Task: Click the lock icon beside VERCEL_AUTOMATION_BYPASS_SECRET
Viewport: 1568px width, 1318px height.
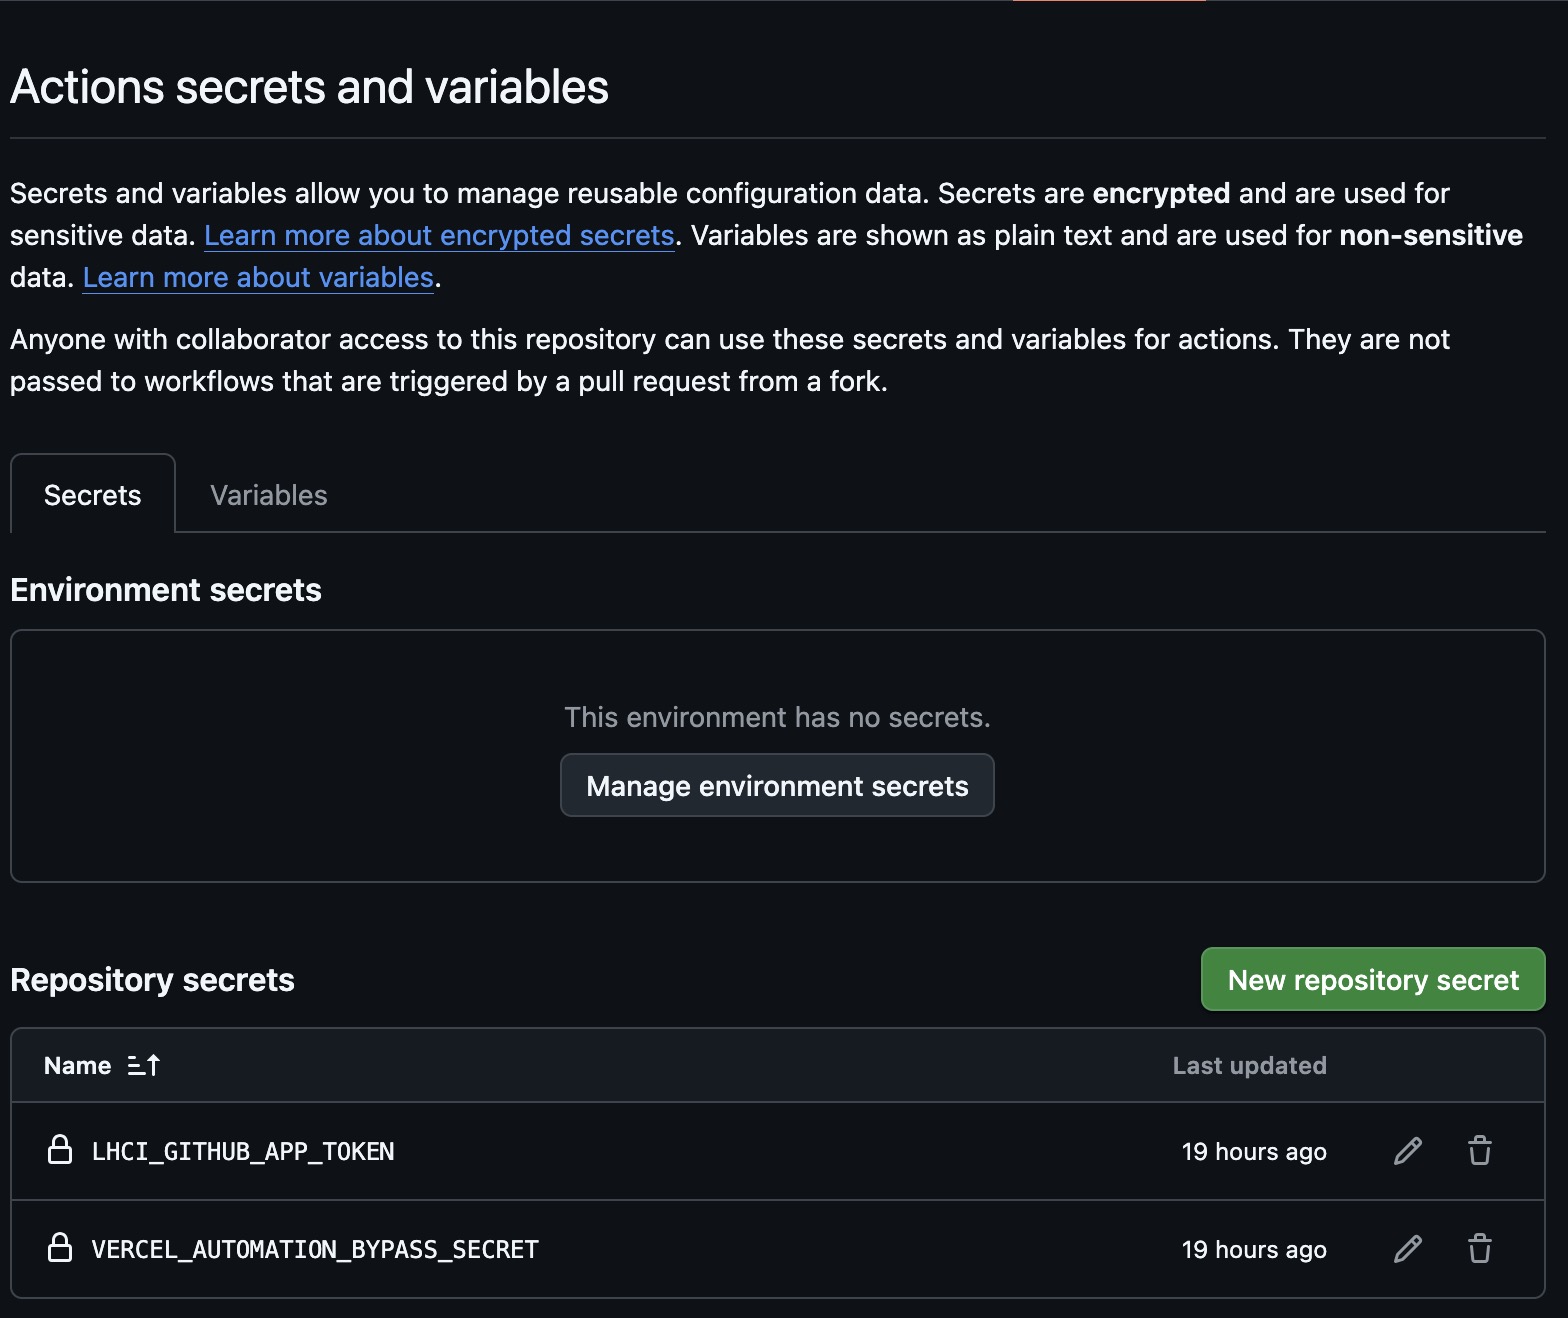Action: point(60,1248)
